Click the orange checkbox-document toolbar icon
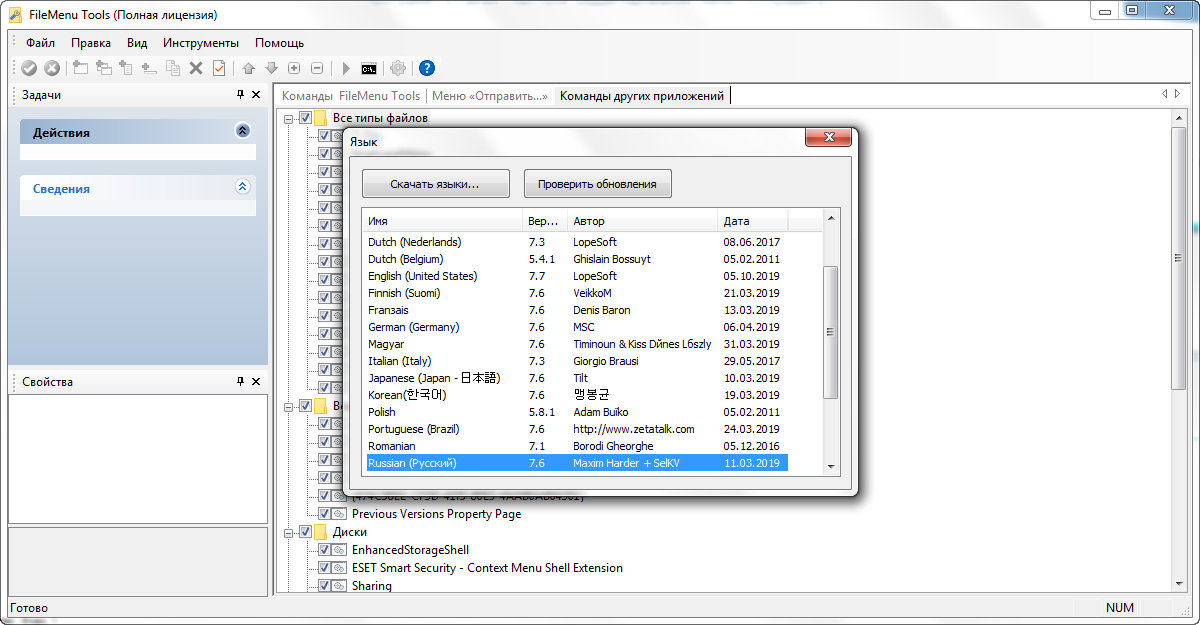The height and width of the screenshot is (625, 1200). pos(218,68)
